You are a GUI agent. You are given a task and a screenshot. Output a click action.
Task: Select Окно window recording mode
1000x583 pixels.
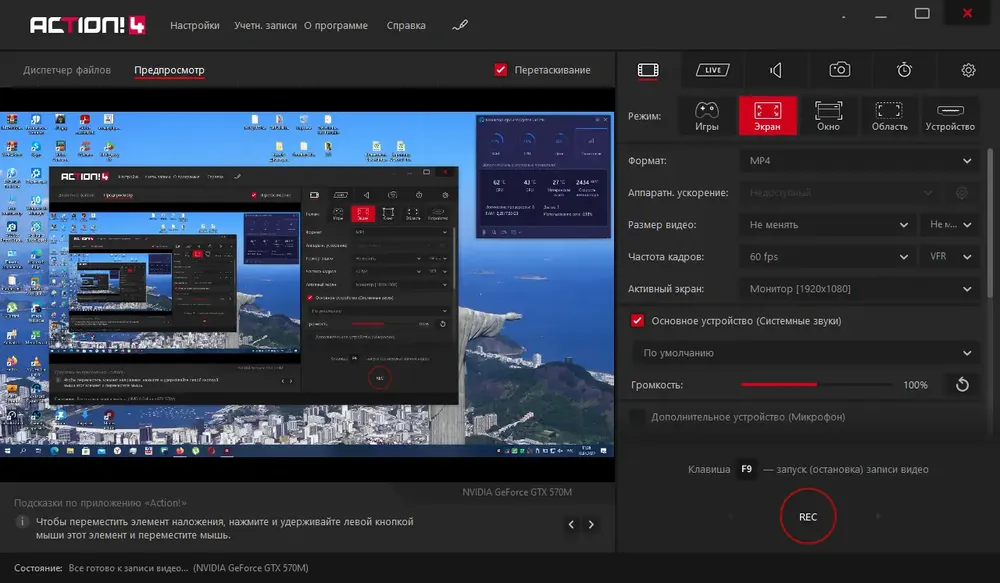tap(828, 115)
